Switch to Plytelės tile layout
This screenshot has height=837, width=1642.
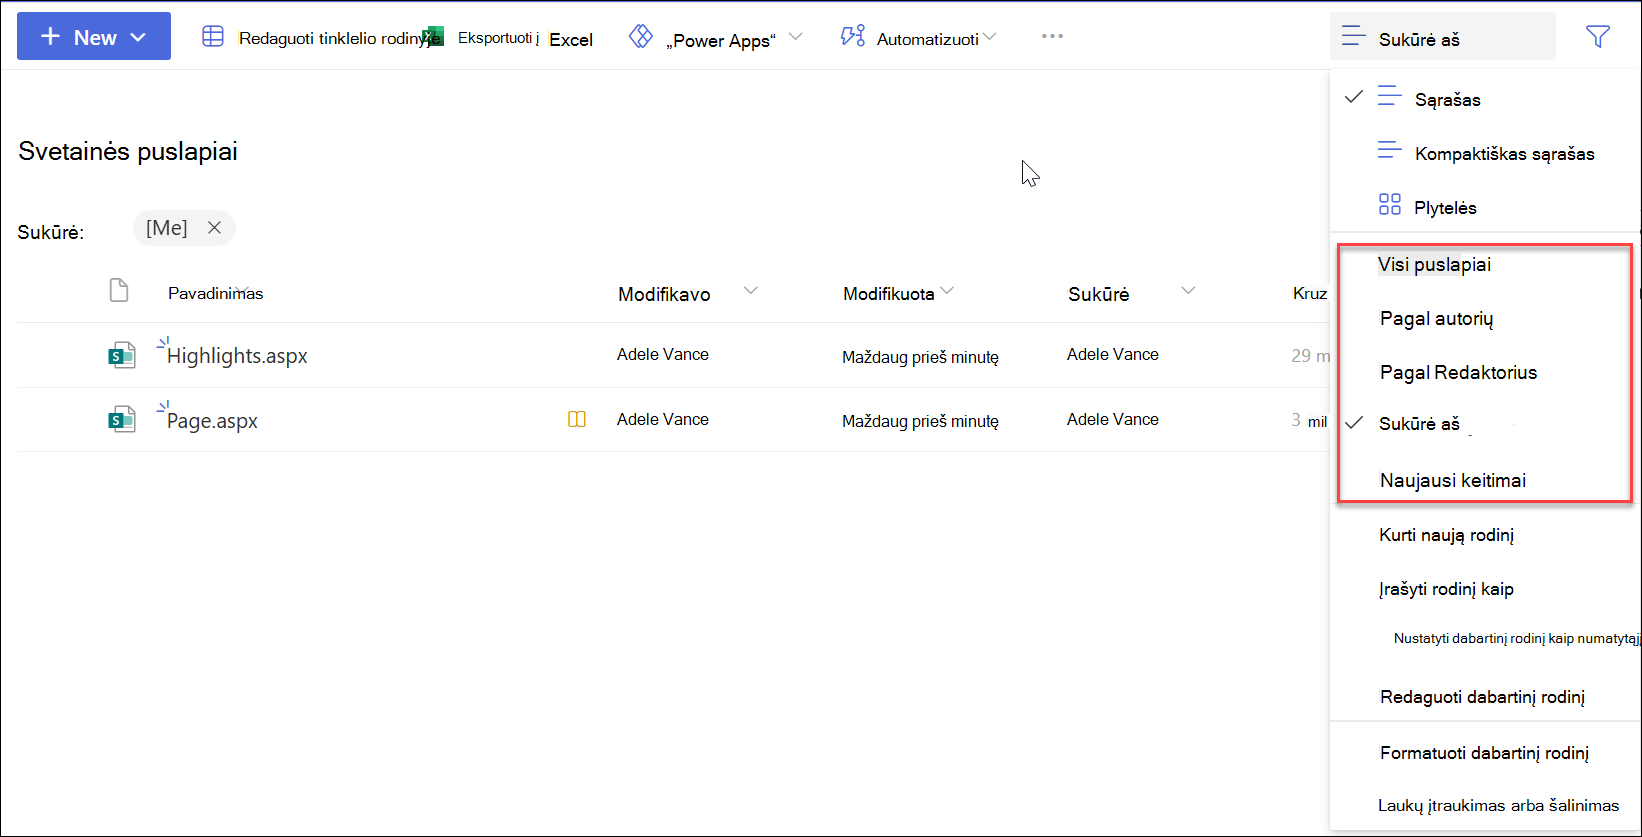tap(1485, 207)
